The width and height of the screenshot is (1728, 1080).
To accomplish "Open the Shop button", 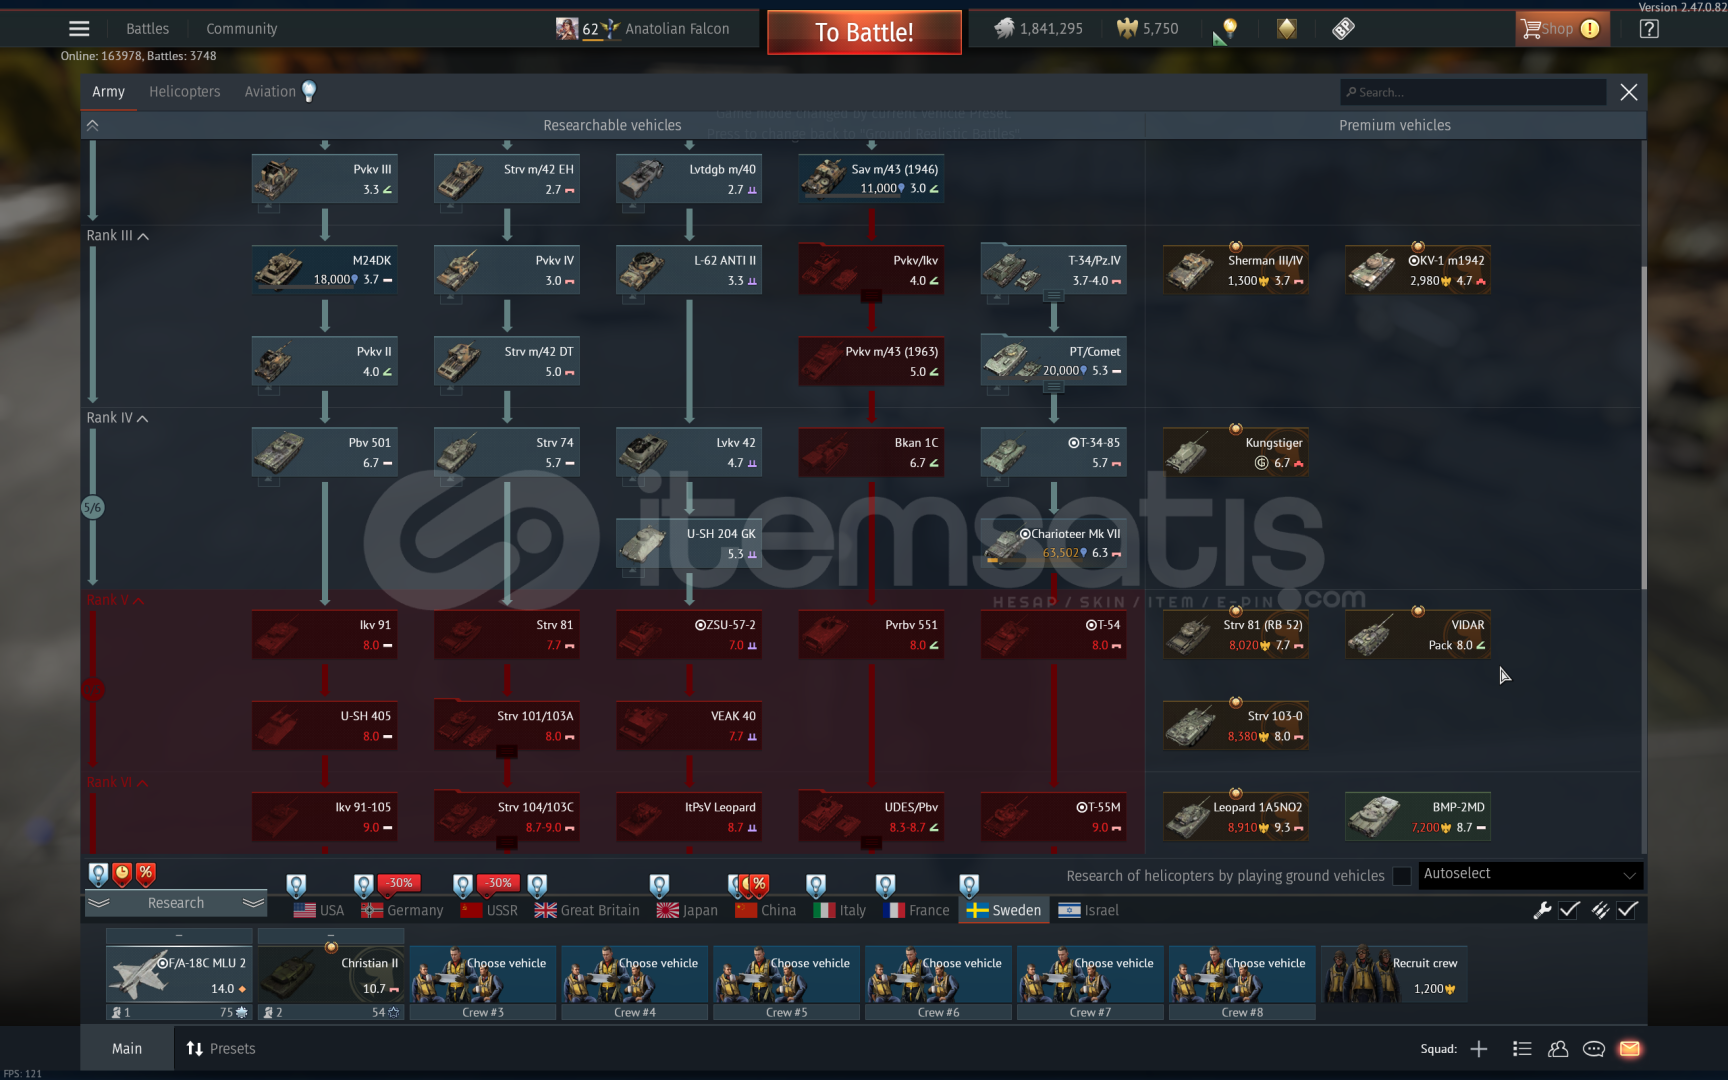I will pyautogui.click(x=1560, y=29).
